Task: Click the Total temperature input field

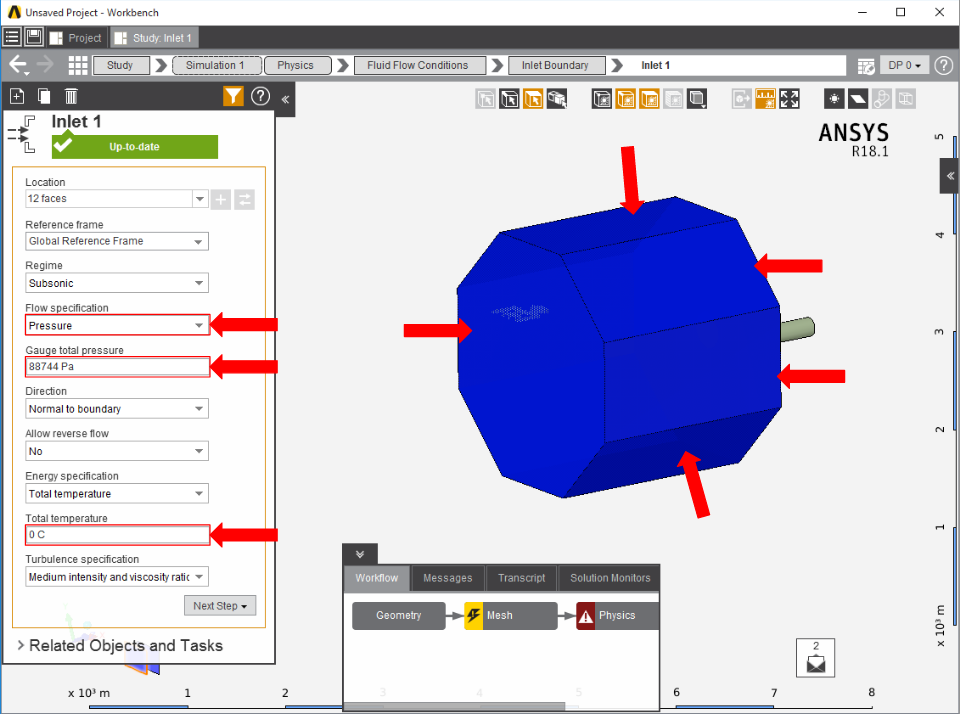Action: (x=117, y=535)
